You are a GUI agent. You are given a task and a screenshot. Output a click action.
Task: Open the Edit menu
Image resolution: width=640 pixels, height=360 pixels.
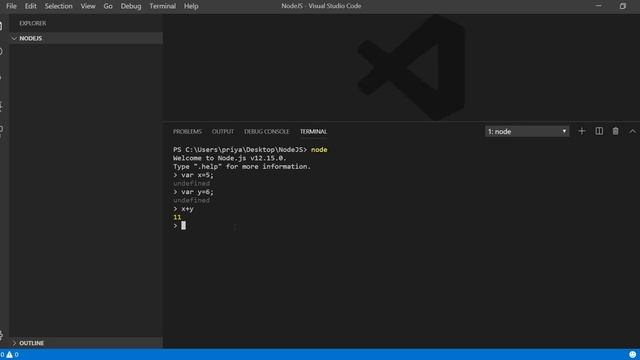pos(31,6)
